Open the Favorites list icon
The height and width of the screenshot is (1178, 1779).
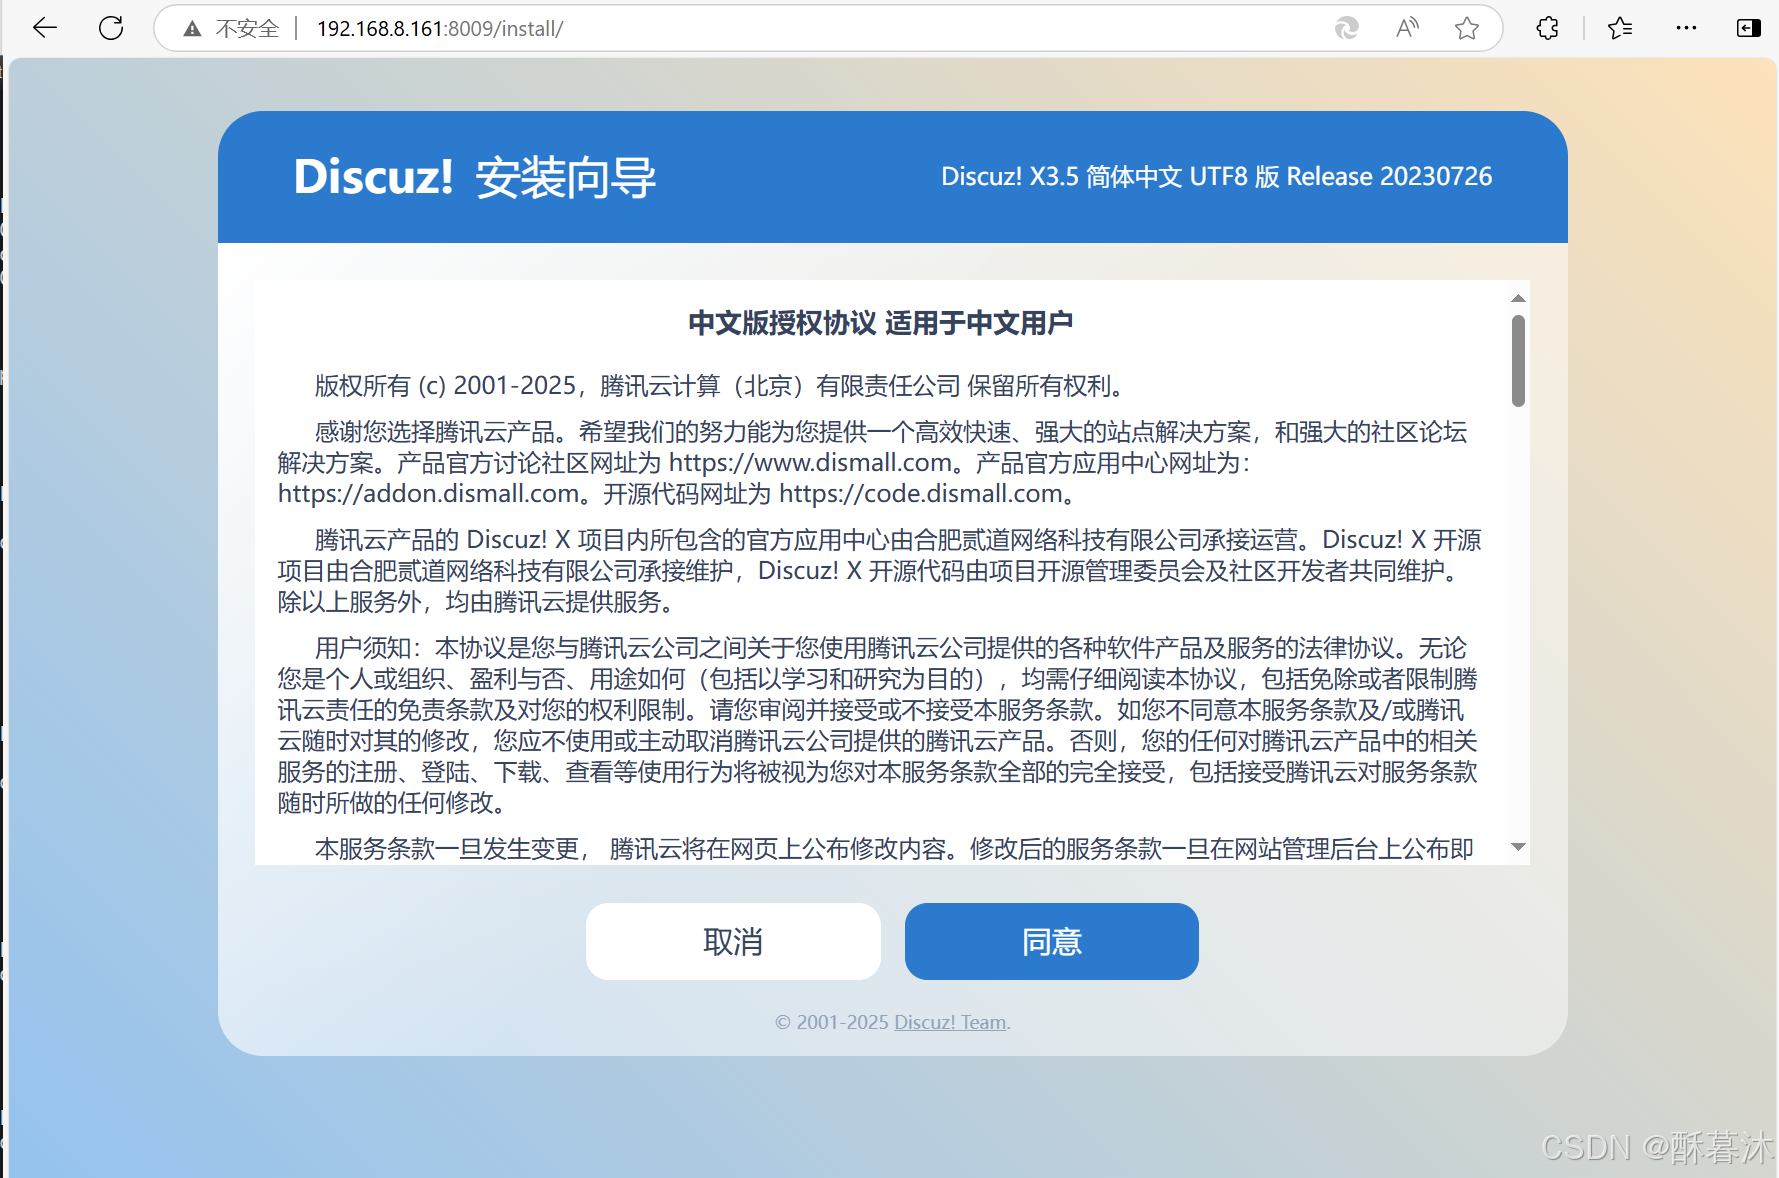click(1620, 28)
